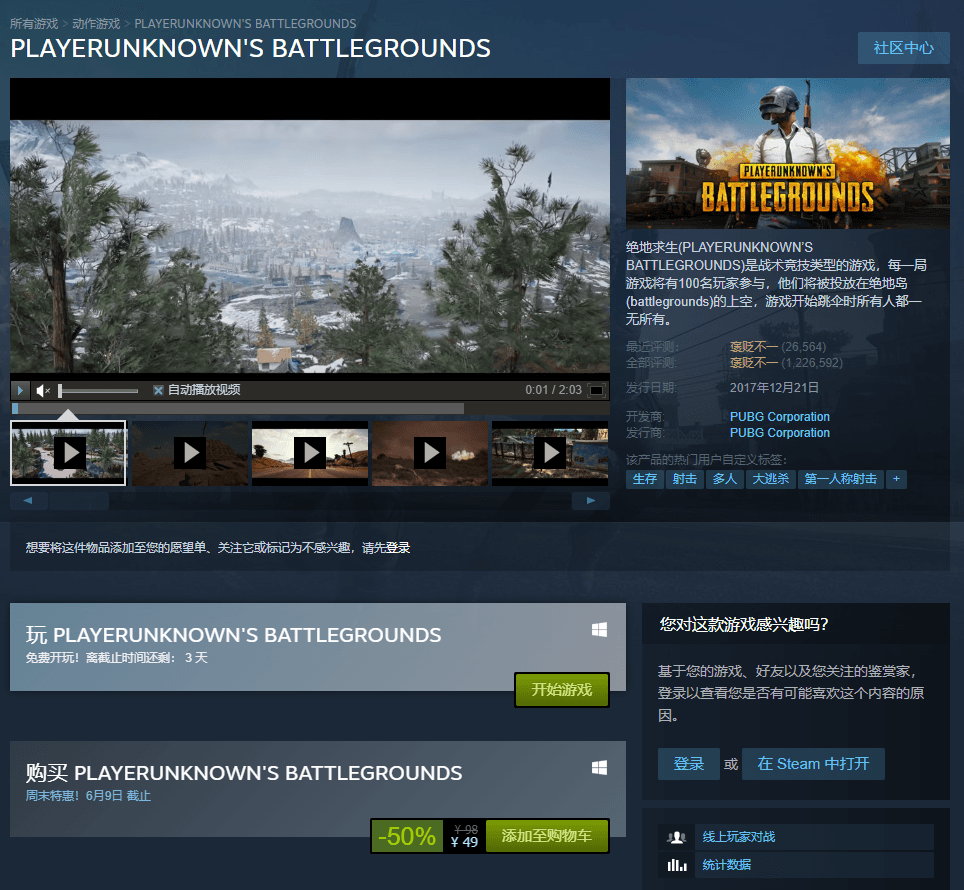This screenshot has height=890, width=964.
Task: Play the trailer video
Action: (20, 390)
